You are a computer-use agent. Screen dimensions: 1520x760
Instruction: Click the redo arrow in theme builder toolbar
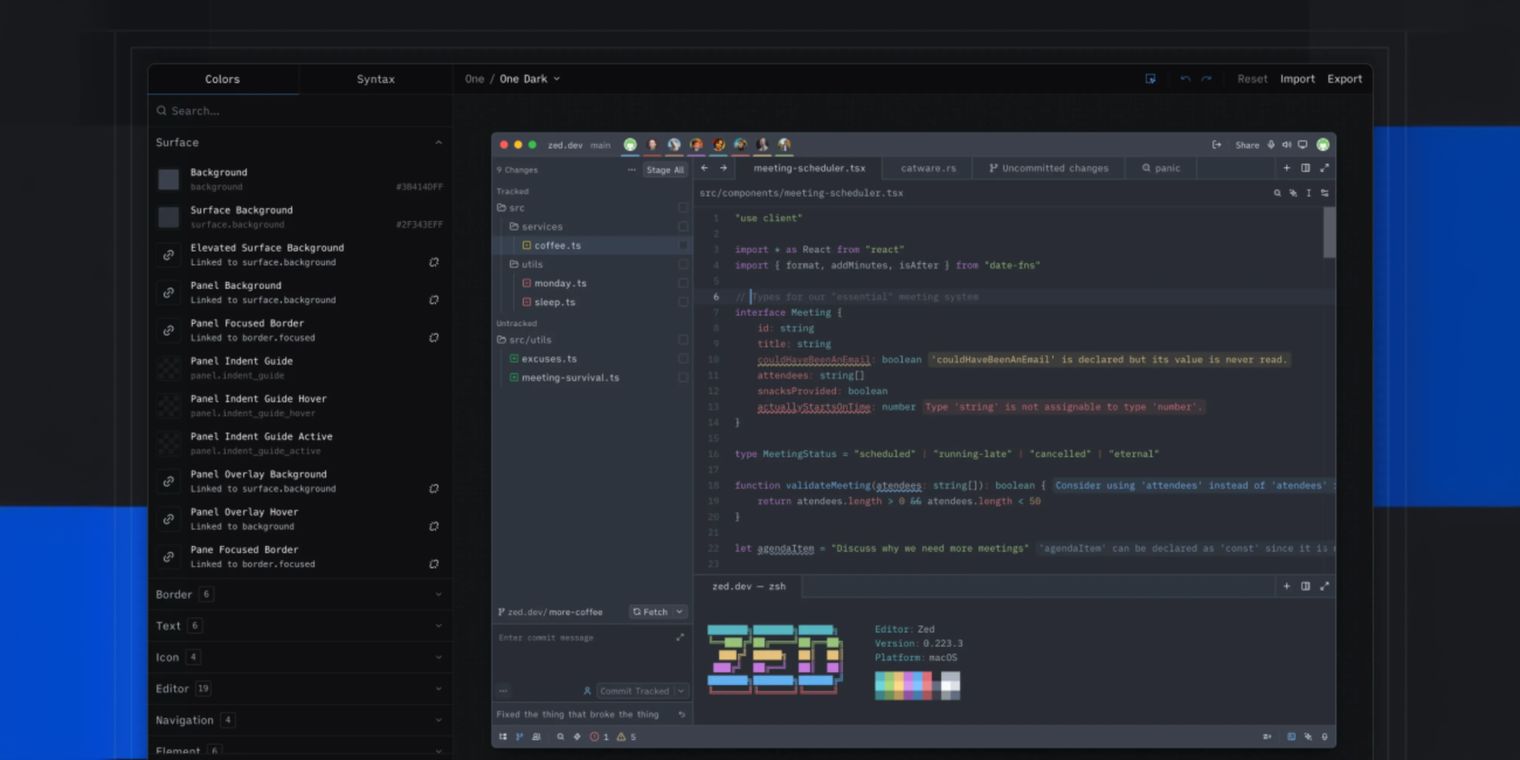click(x=1206, y=79)
